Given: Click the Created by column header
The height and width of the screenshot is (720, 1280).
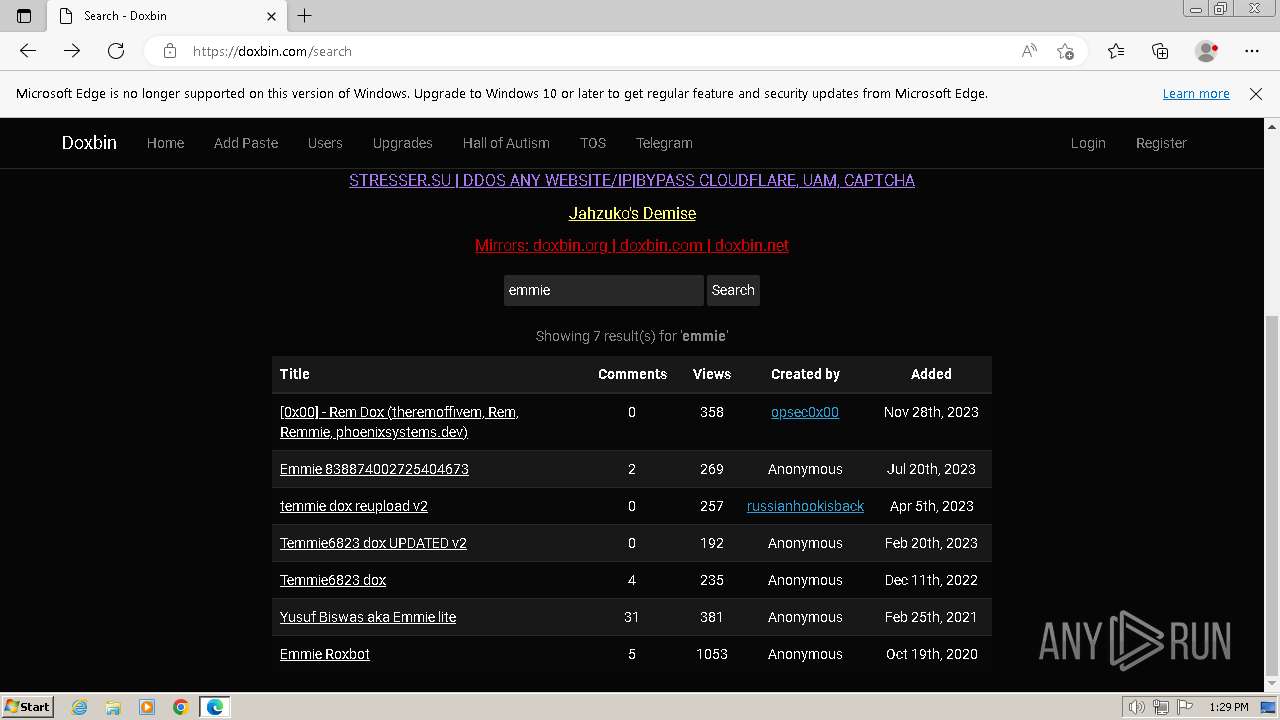Looking at the screenshot, I should pos(805,374).
